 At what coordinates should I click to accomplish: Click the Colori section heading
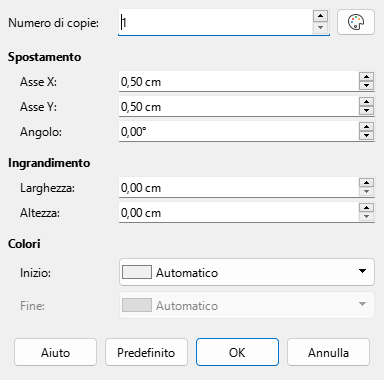pos(24,244)
